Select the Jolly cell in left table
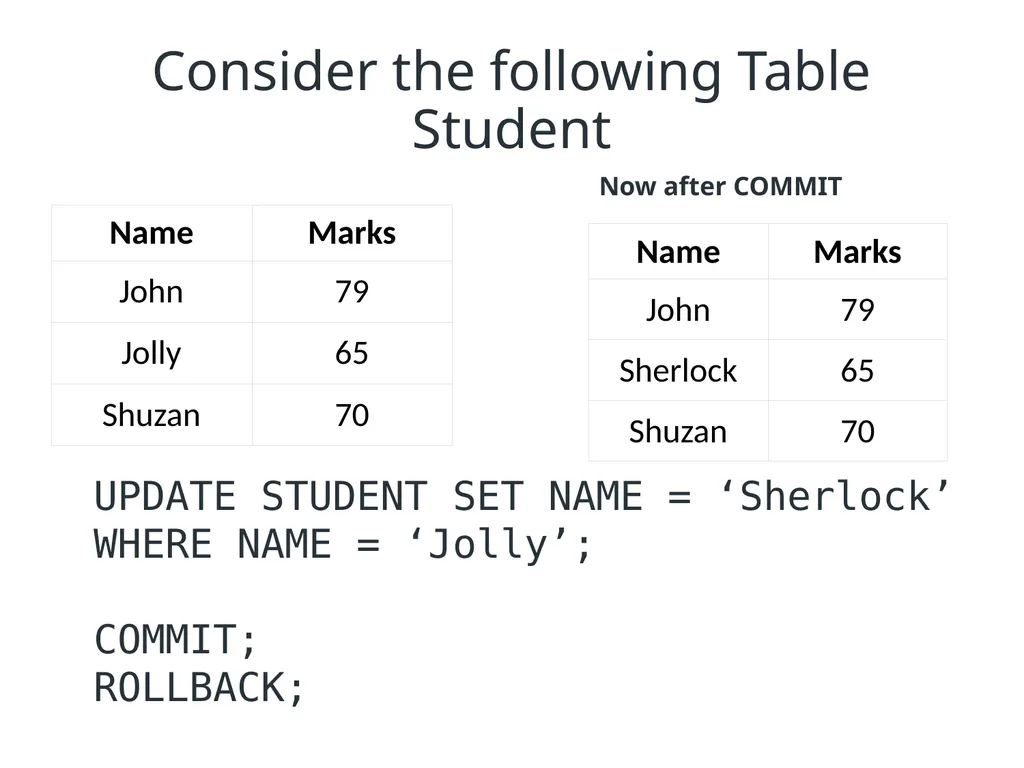The image size is (1024, 768). (152, 353)
